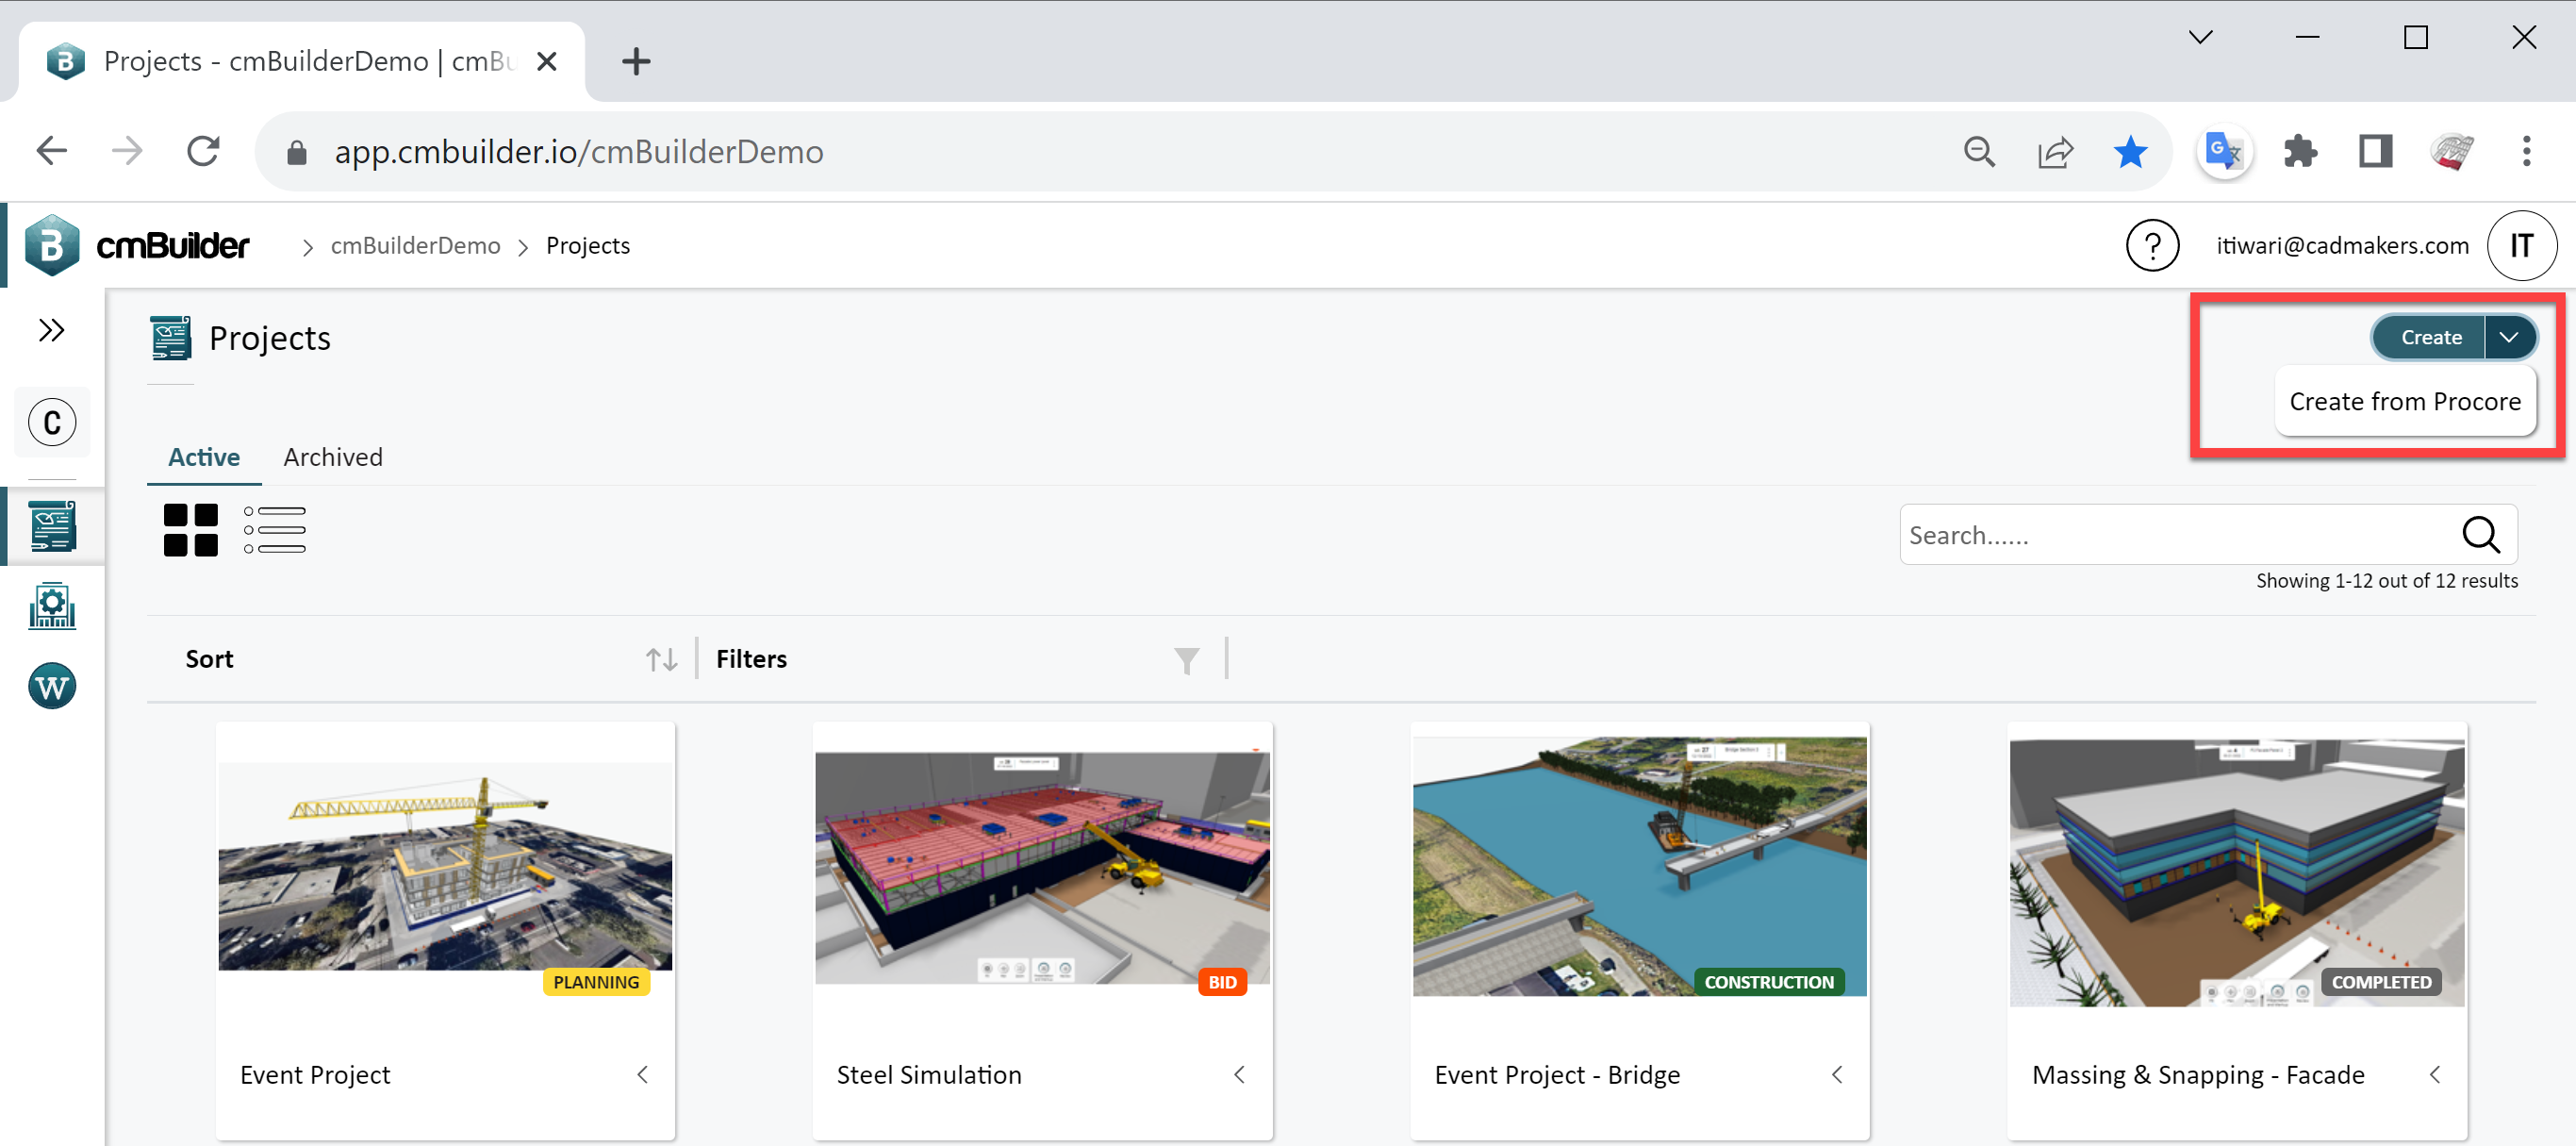This screenshot has width=2576, height=1146.
Task: Open the round W sidebar icon
Action: click(x=52, y=686)
